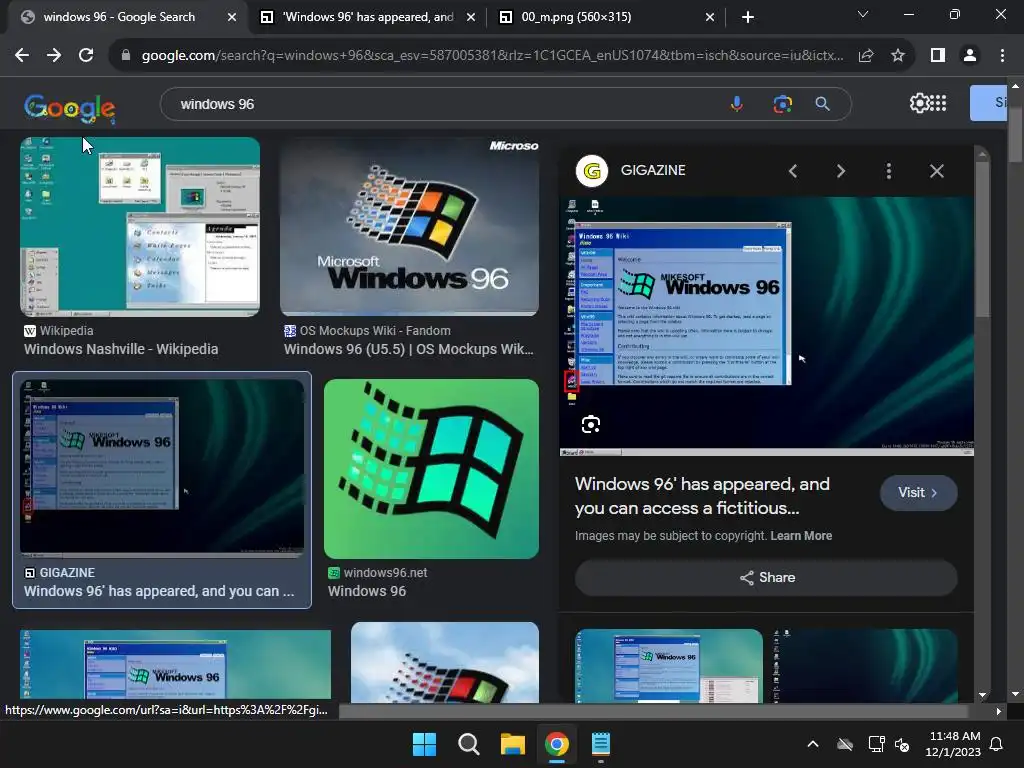Share this page via address bar icon
Viewport: 1024px width, 768px height.
(x=866, y=56)
